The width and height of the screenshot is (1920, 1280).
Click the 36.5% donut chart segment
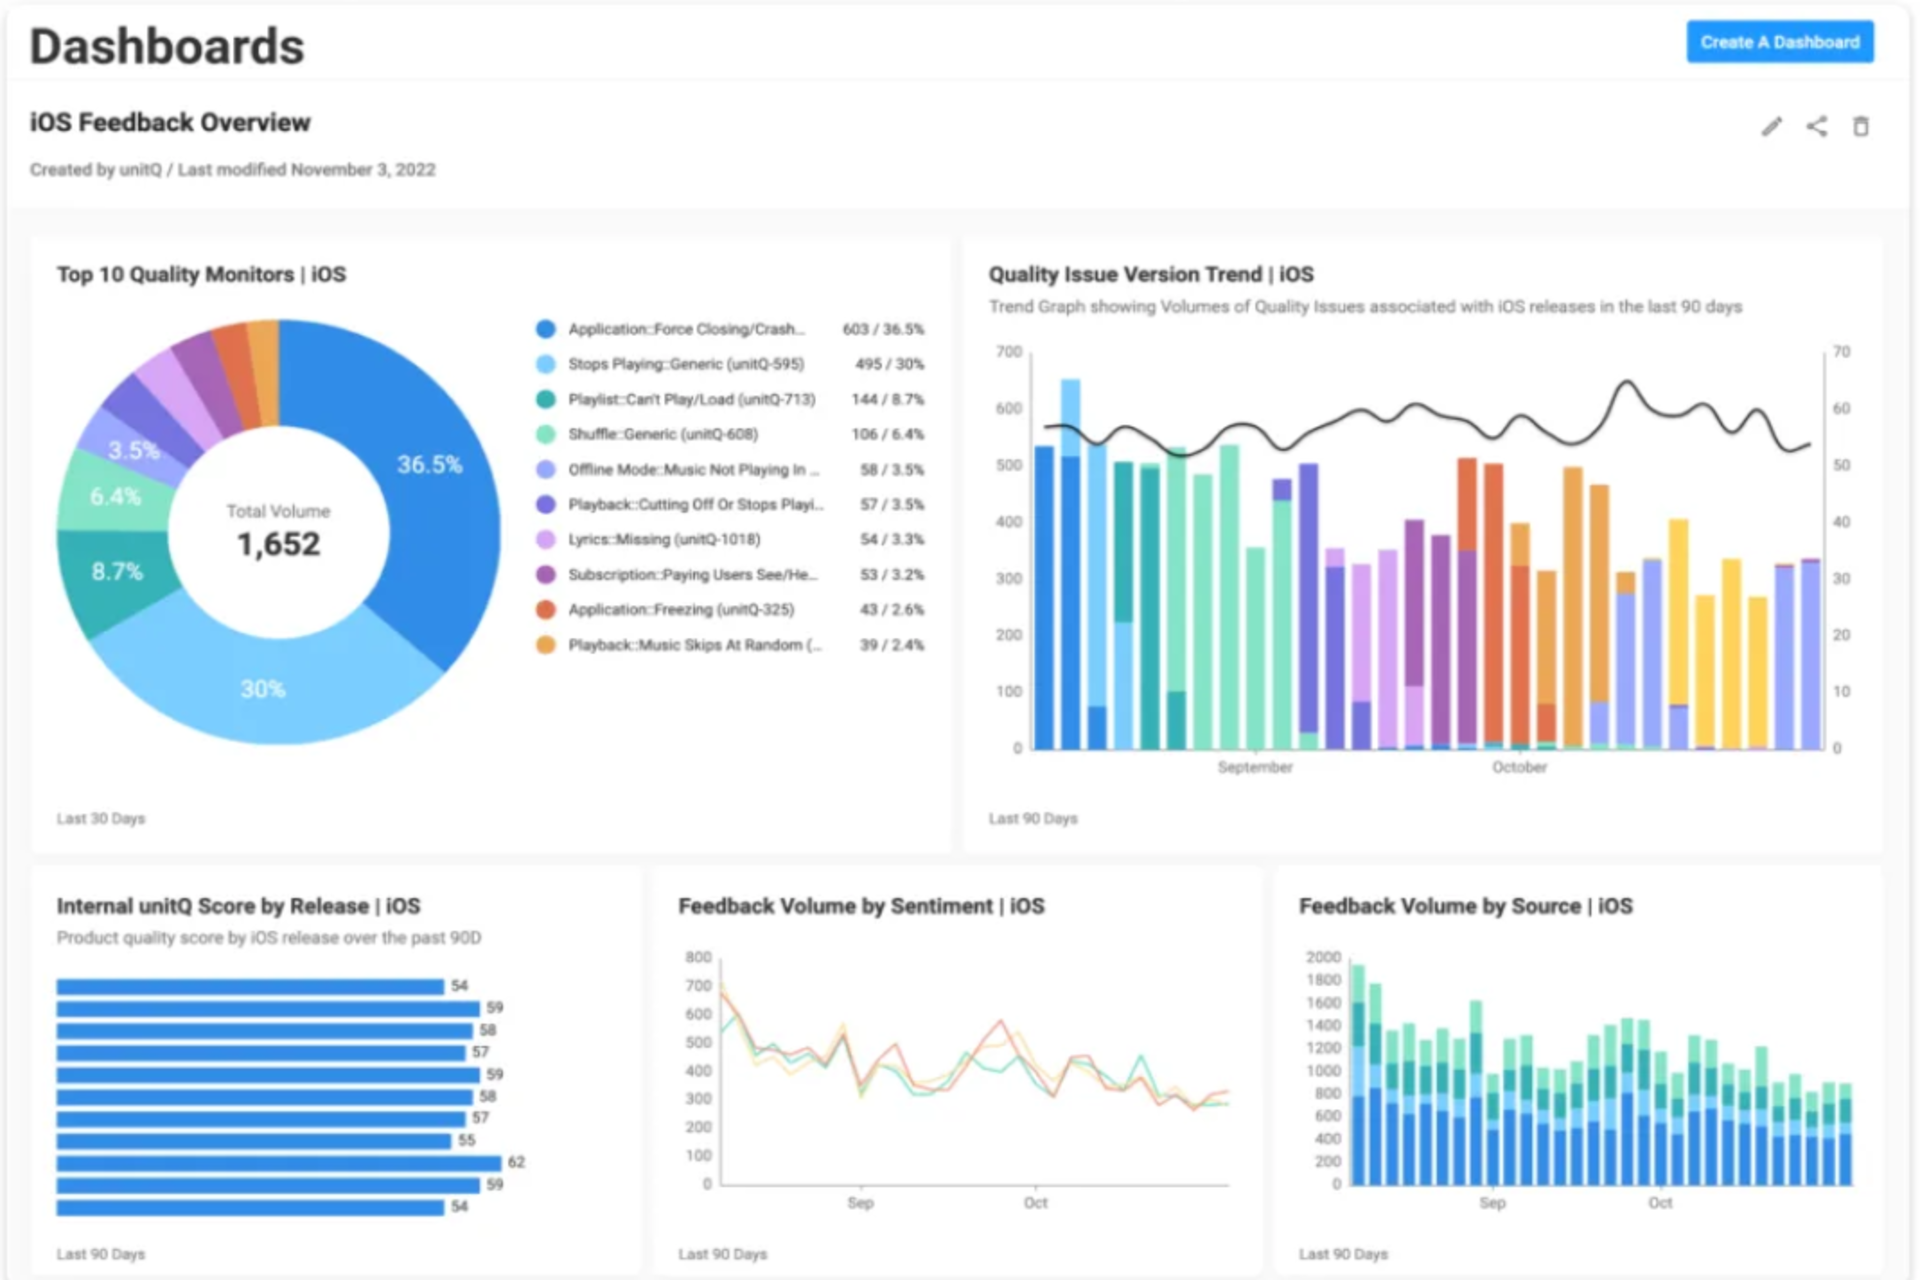pyautogui.click(x=430, y=465)
